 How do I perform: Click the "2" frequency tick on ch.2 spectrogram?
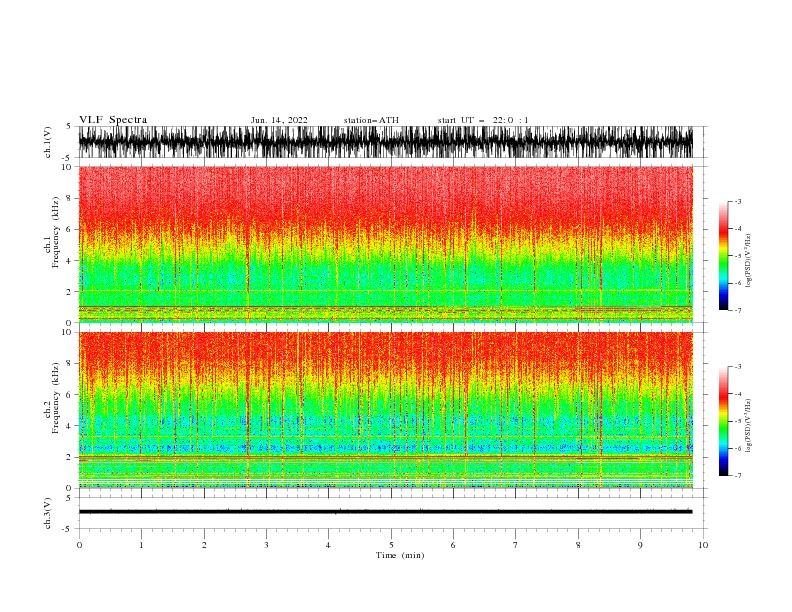pos(70,457)
